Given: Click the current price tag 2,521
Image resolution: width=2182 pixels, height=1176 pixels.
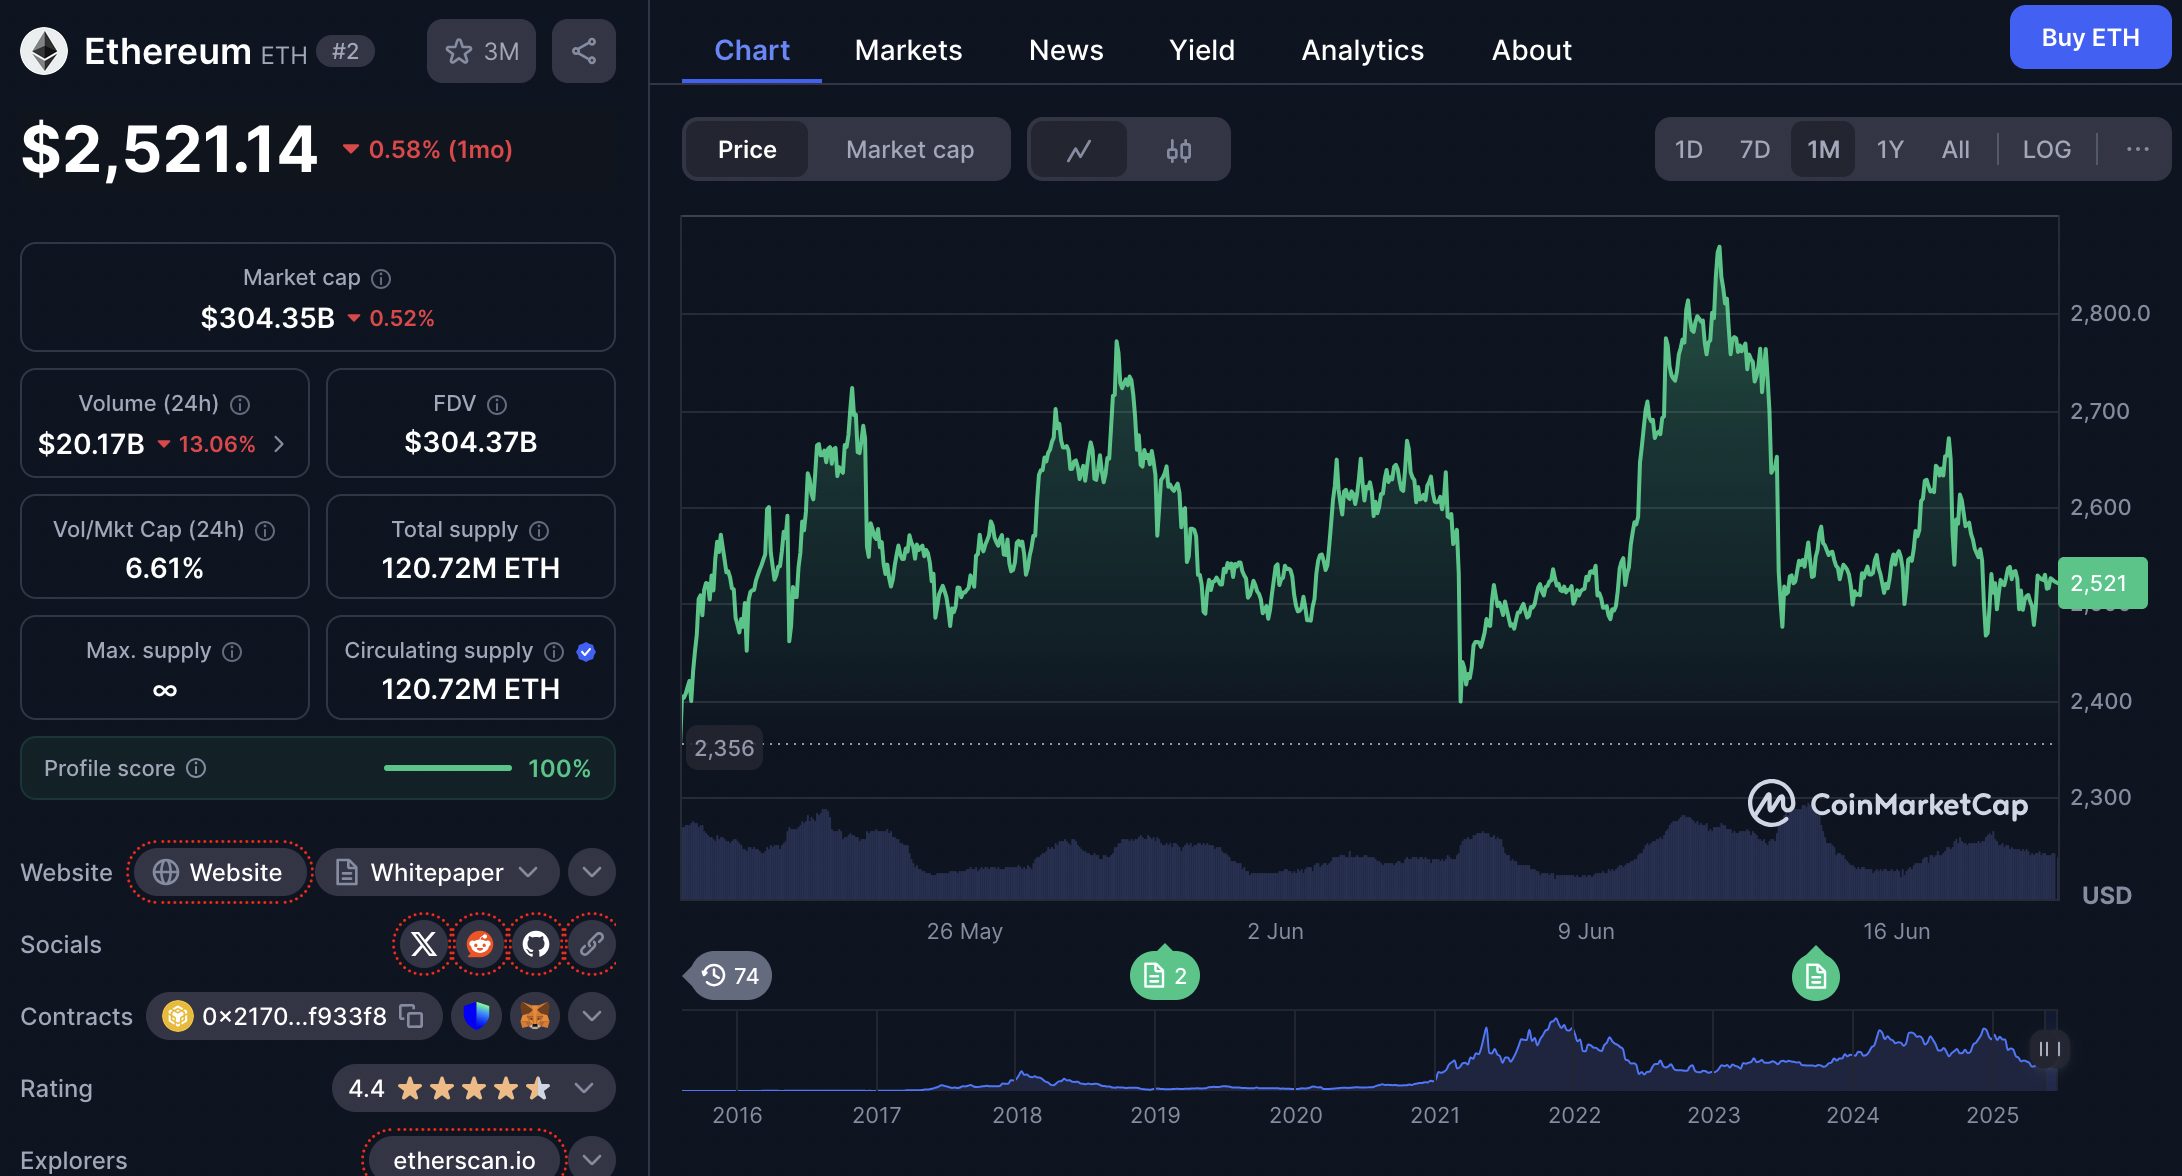Looking at the screenshot, I should click(2102, 583).
